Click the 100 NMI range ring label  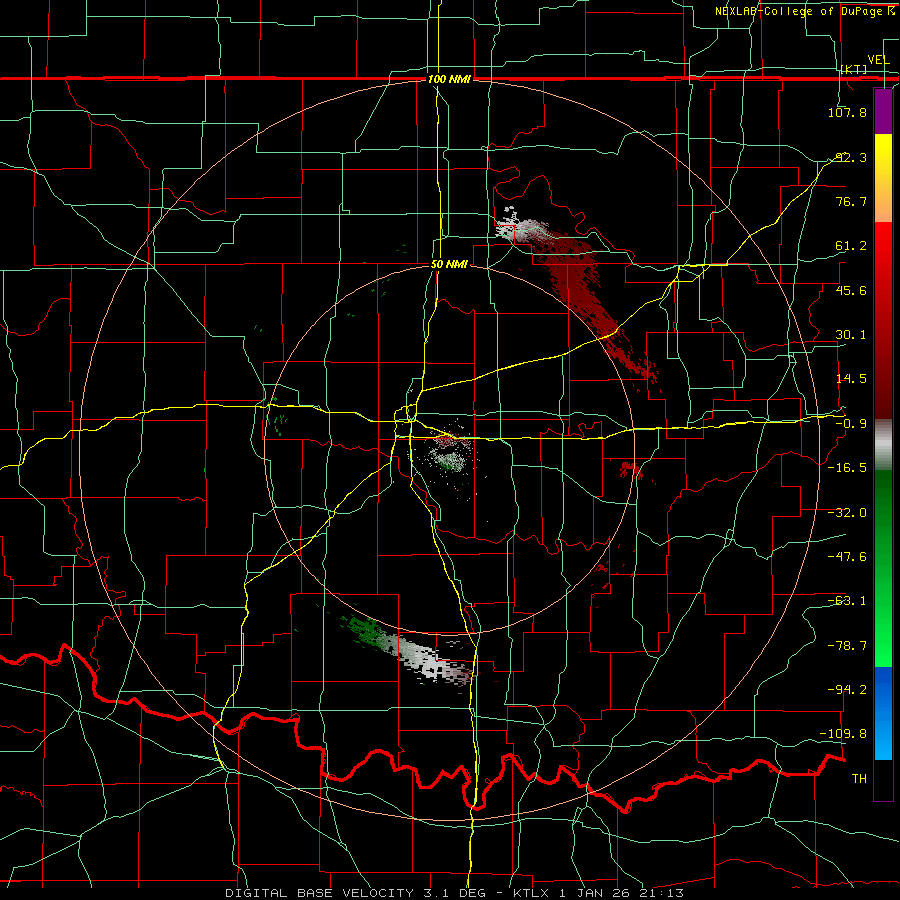(x=449, y=79)
